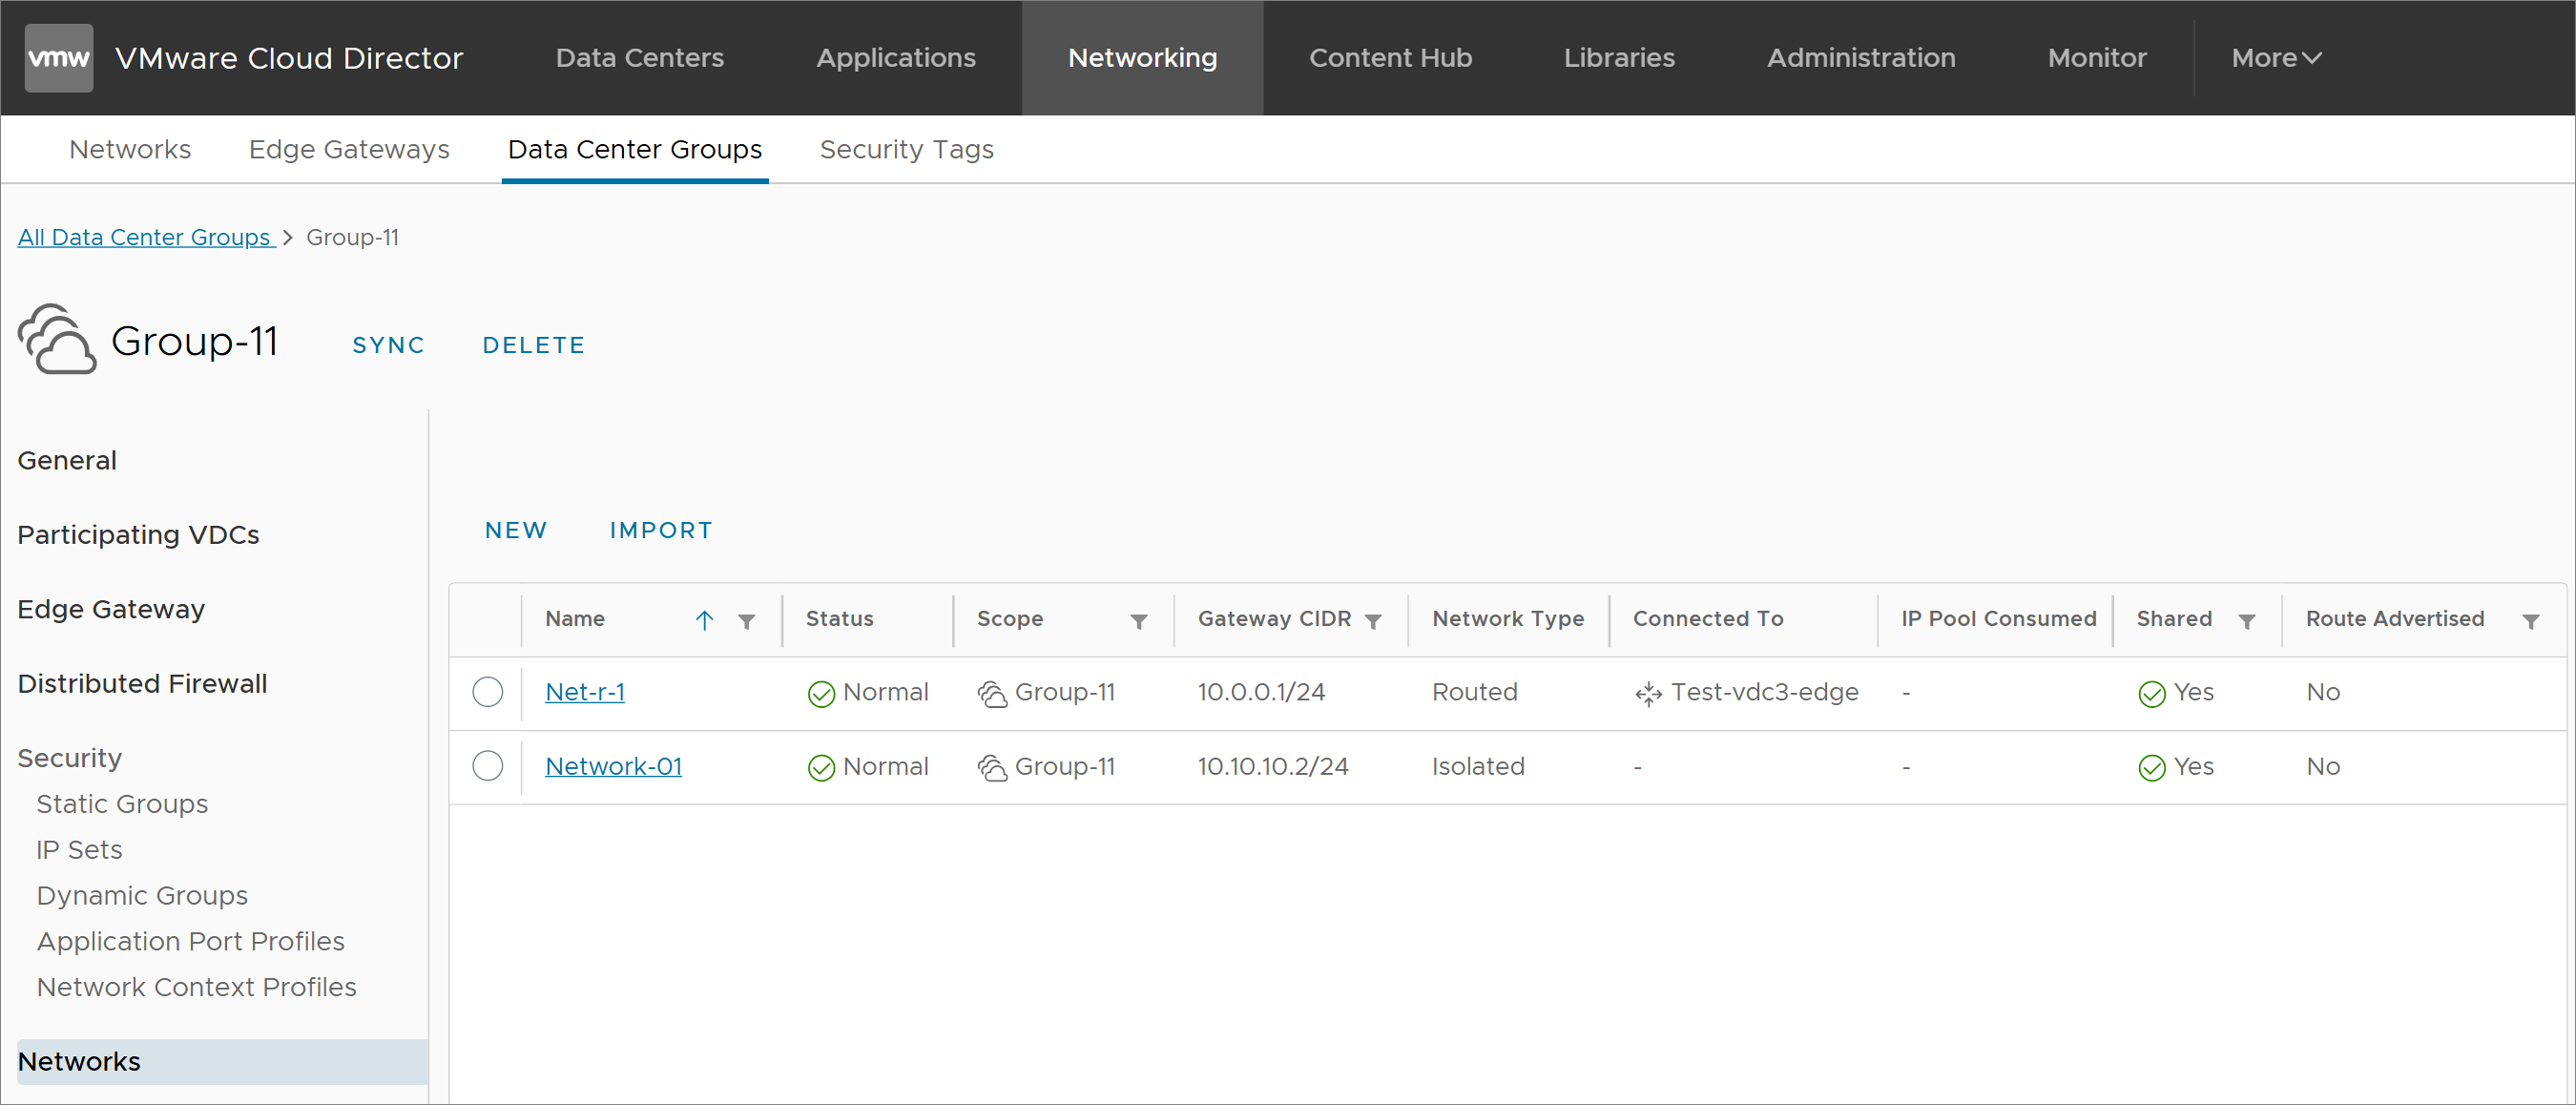Switch to the Security Tags tab

906,149
